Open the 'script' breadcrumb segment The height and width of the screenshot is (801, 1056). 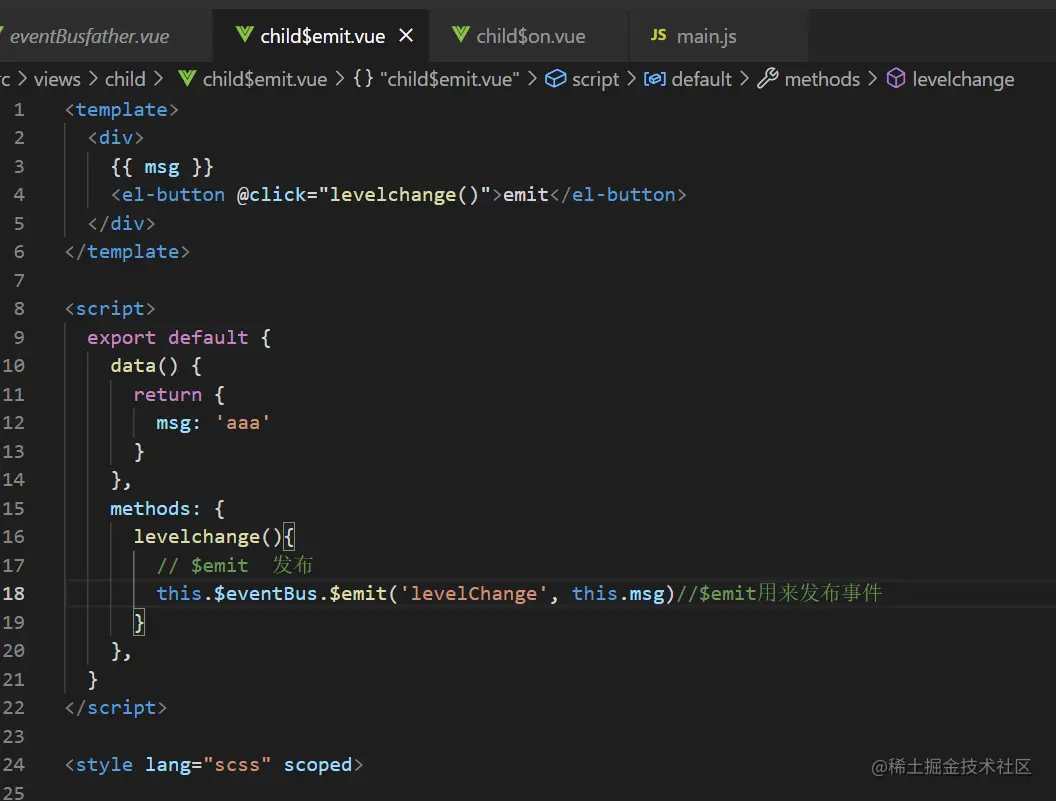(x=595, y=79)
